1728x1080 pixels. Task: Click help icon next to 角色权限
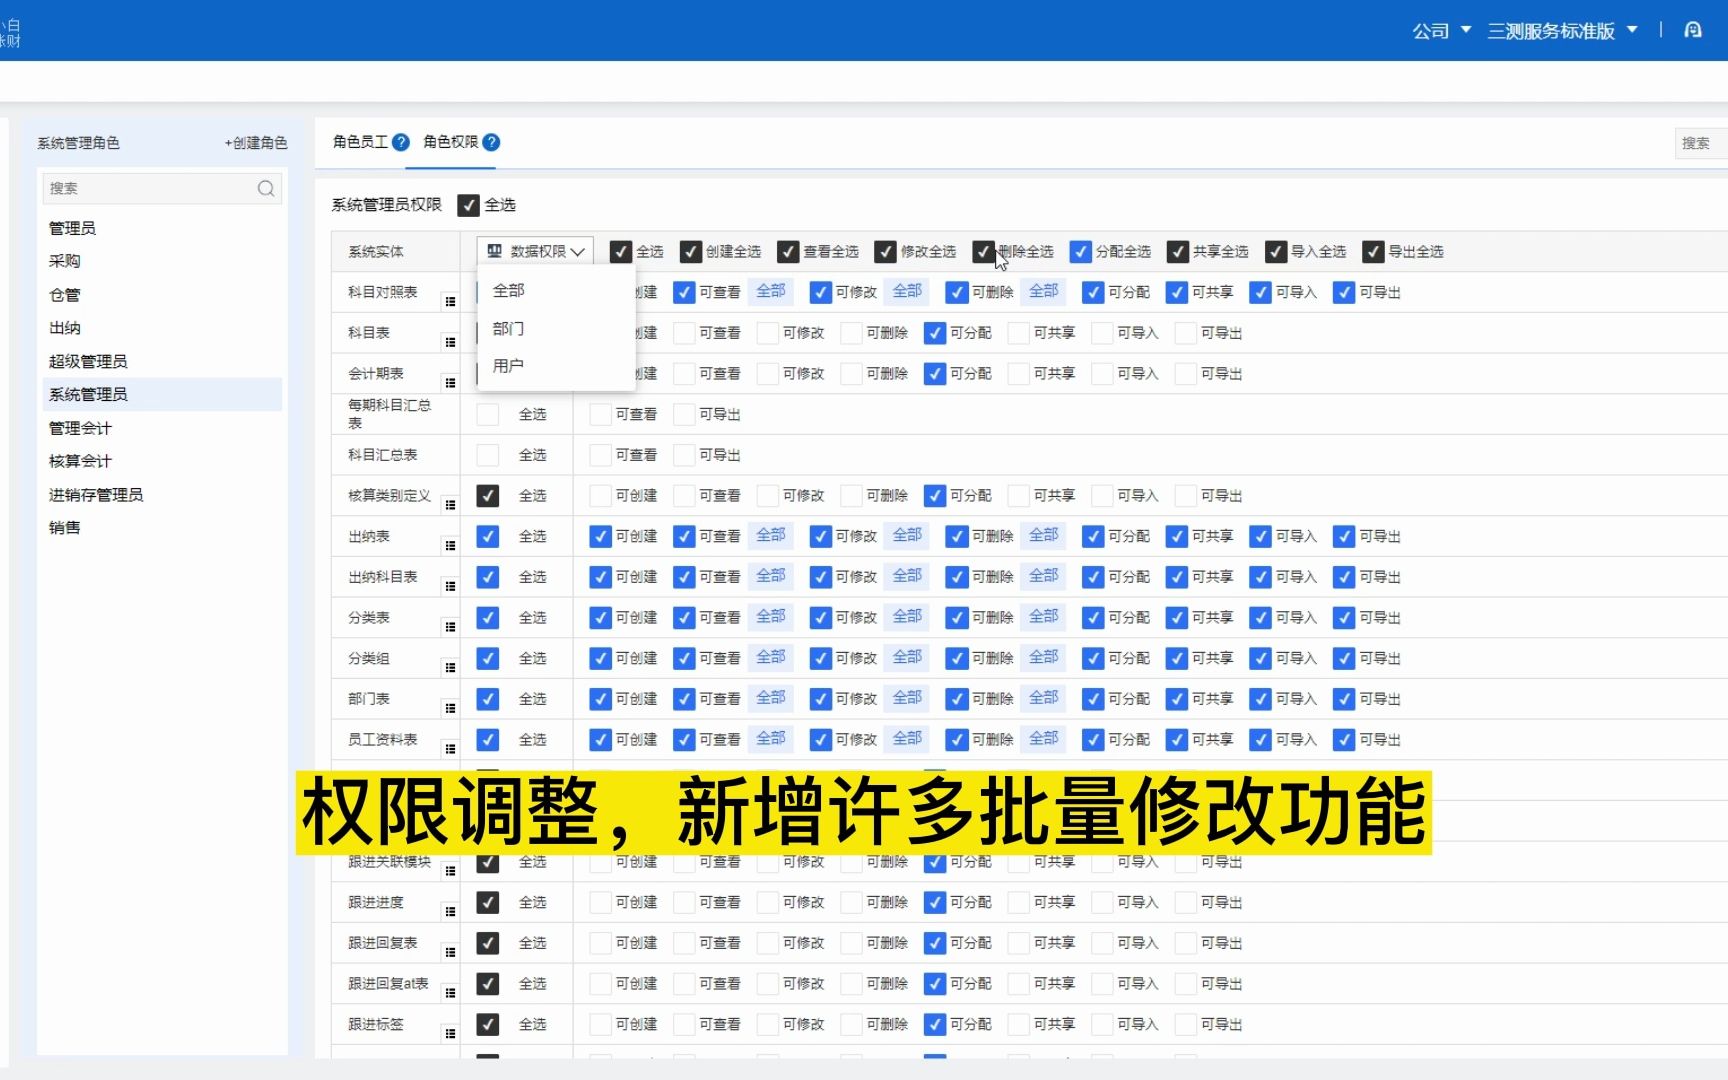pos(491,142)
